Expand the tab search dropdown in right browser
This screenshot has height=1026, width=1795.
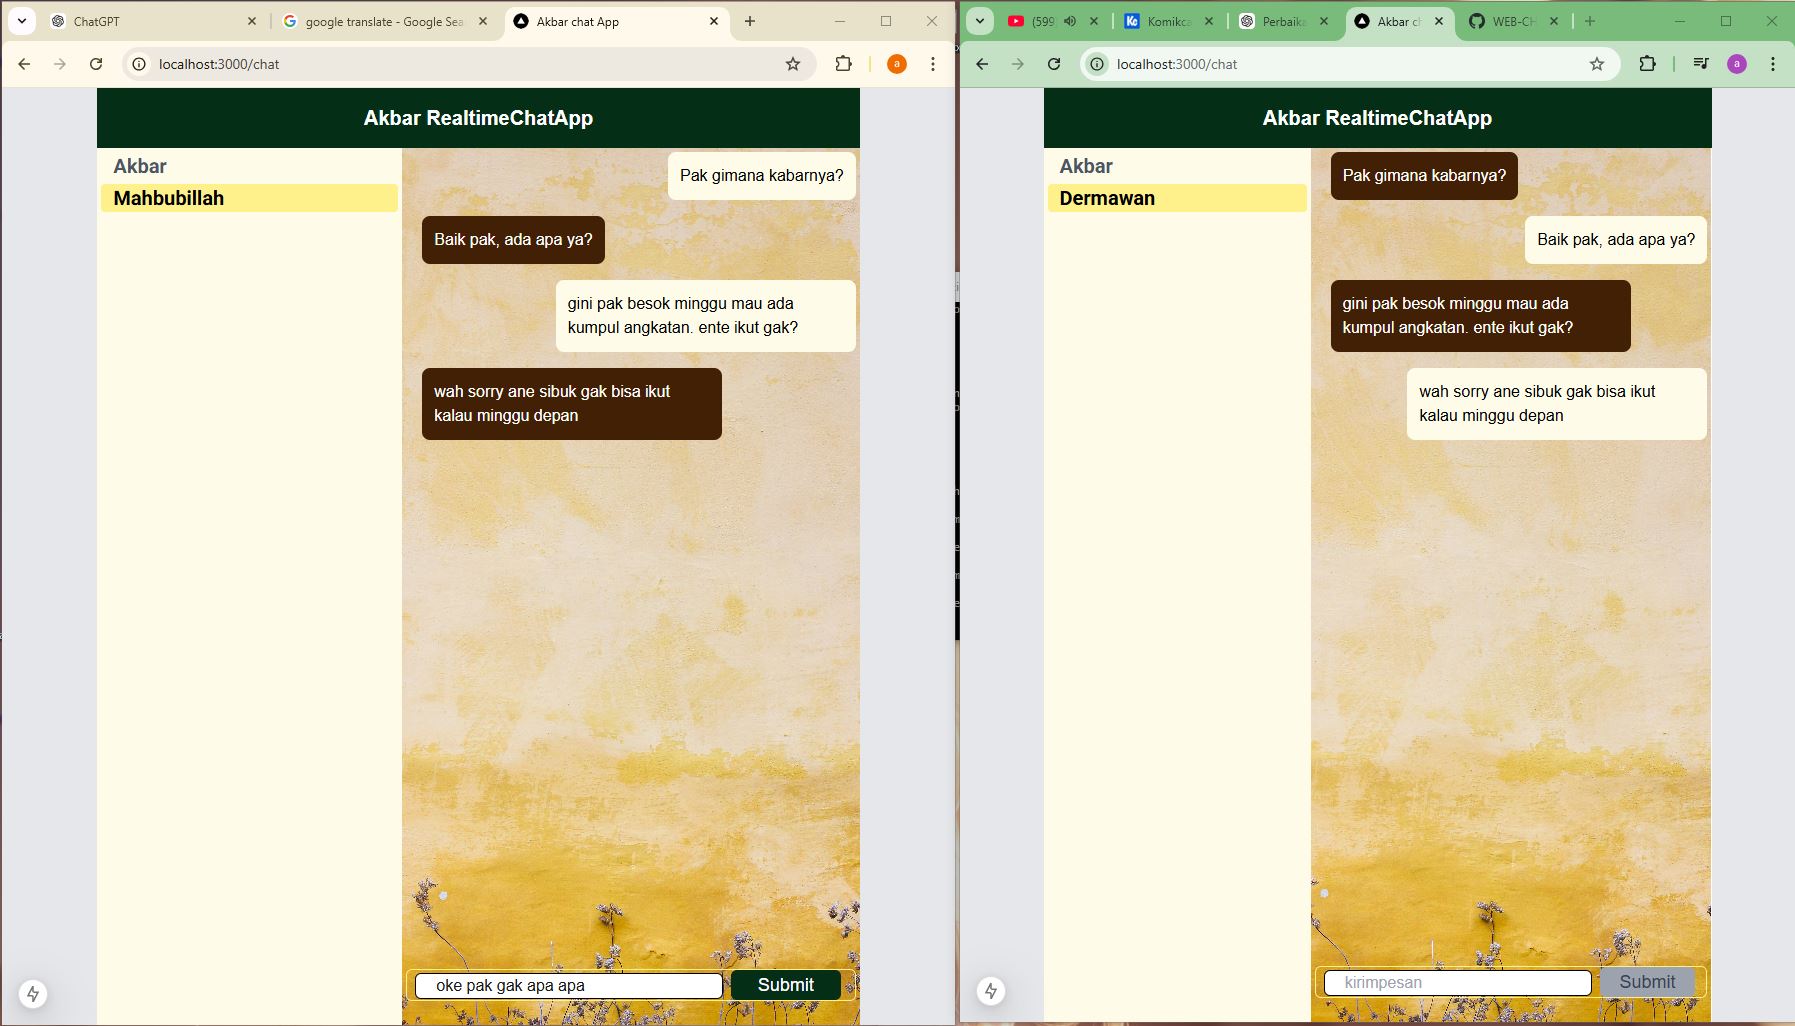(x=980, y=21)
